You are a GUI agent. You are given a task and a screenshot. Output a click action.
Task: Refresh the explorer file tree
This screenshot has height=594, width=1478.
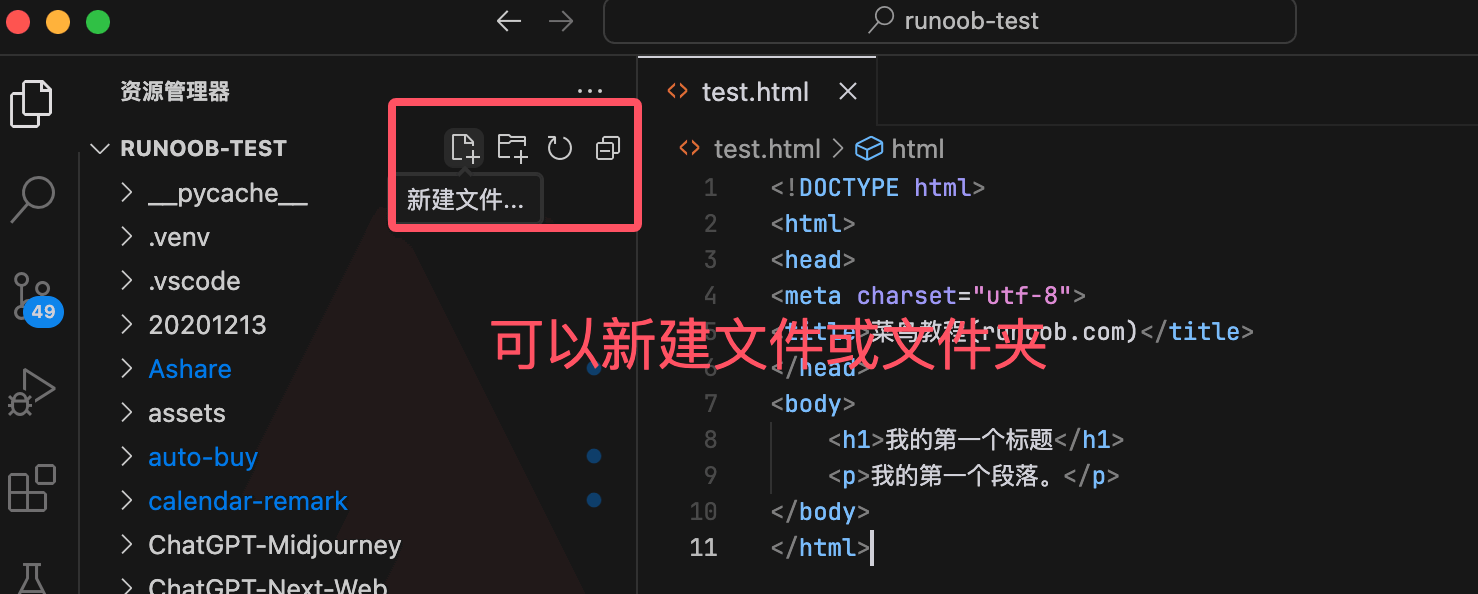point(559,148)
